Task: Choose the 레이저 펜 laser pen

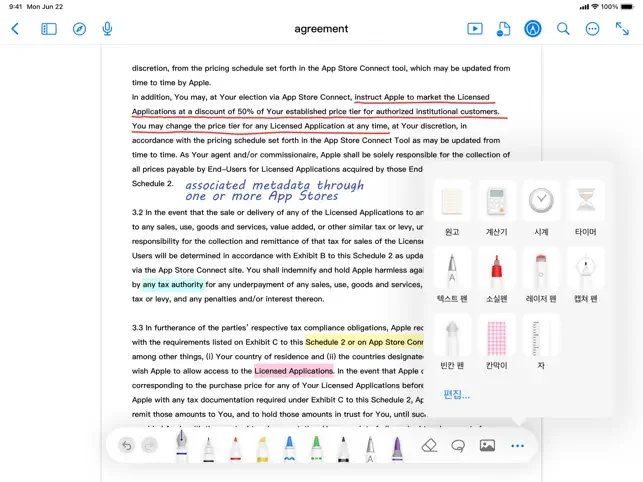Action: pyautogui.click(x=541, y=276)
